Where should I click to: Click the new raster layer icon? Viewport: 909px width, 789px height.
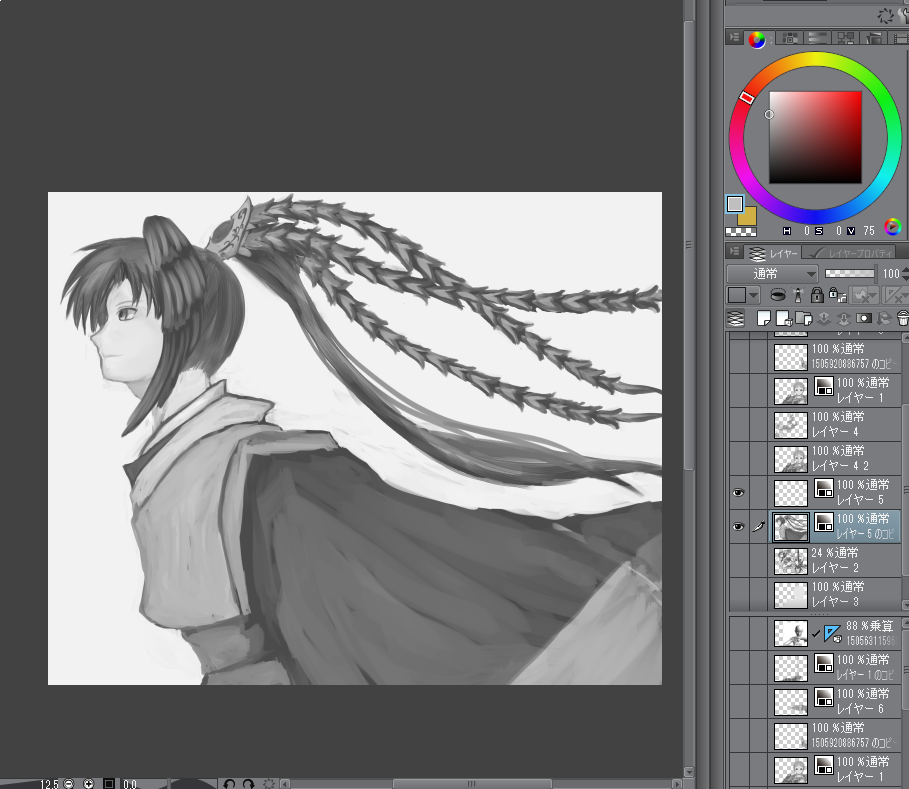click(762, 319)
